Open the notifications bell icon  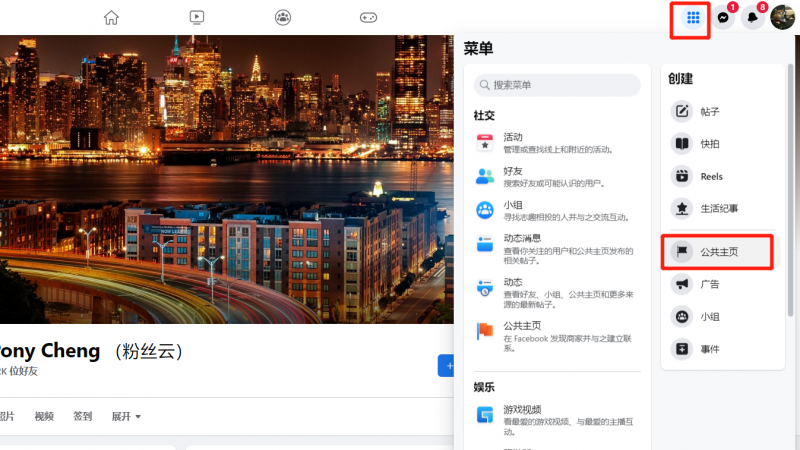753,18
